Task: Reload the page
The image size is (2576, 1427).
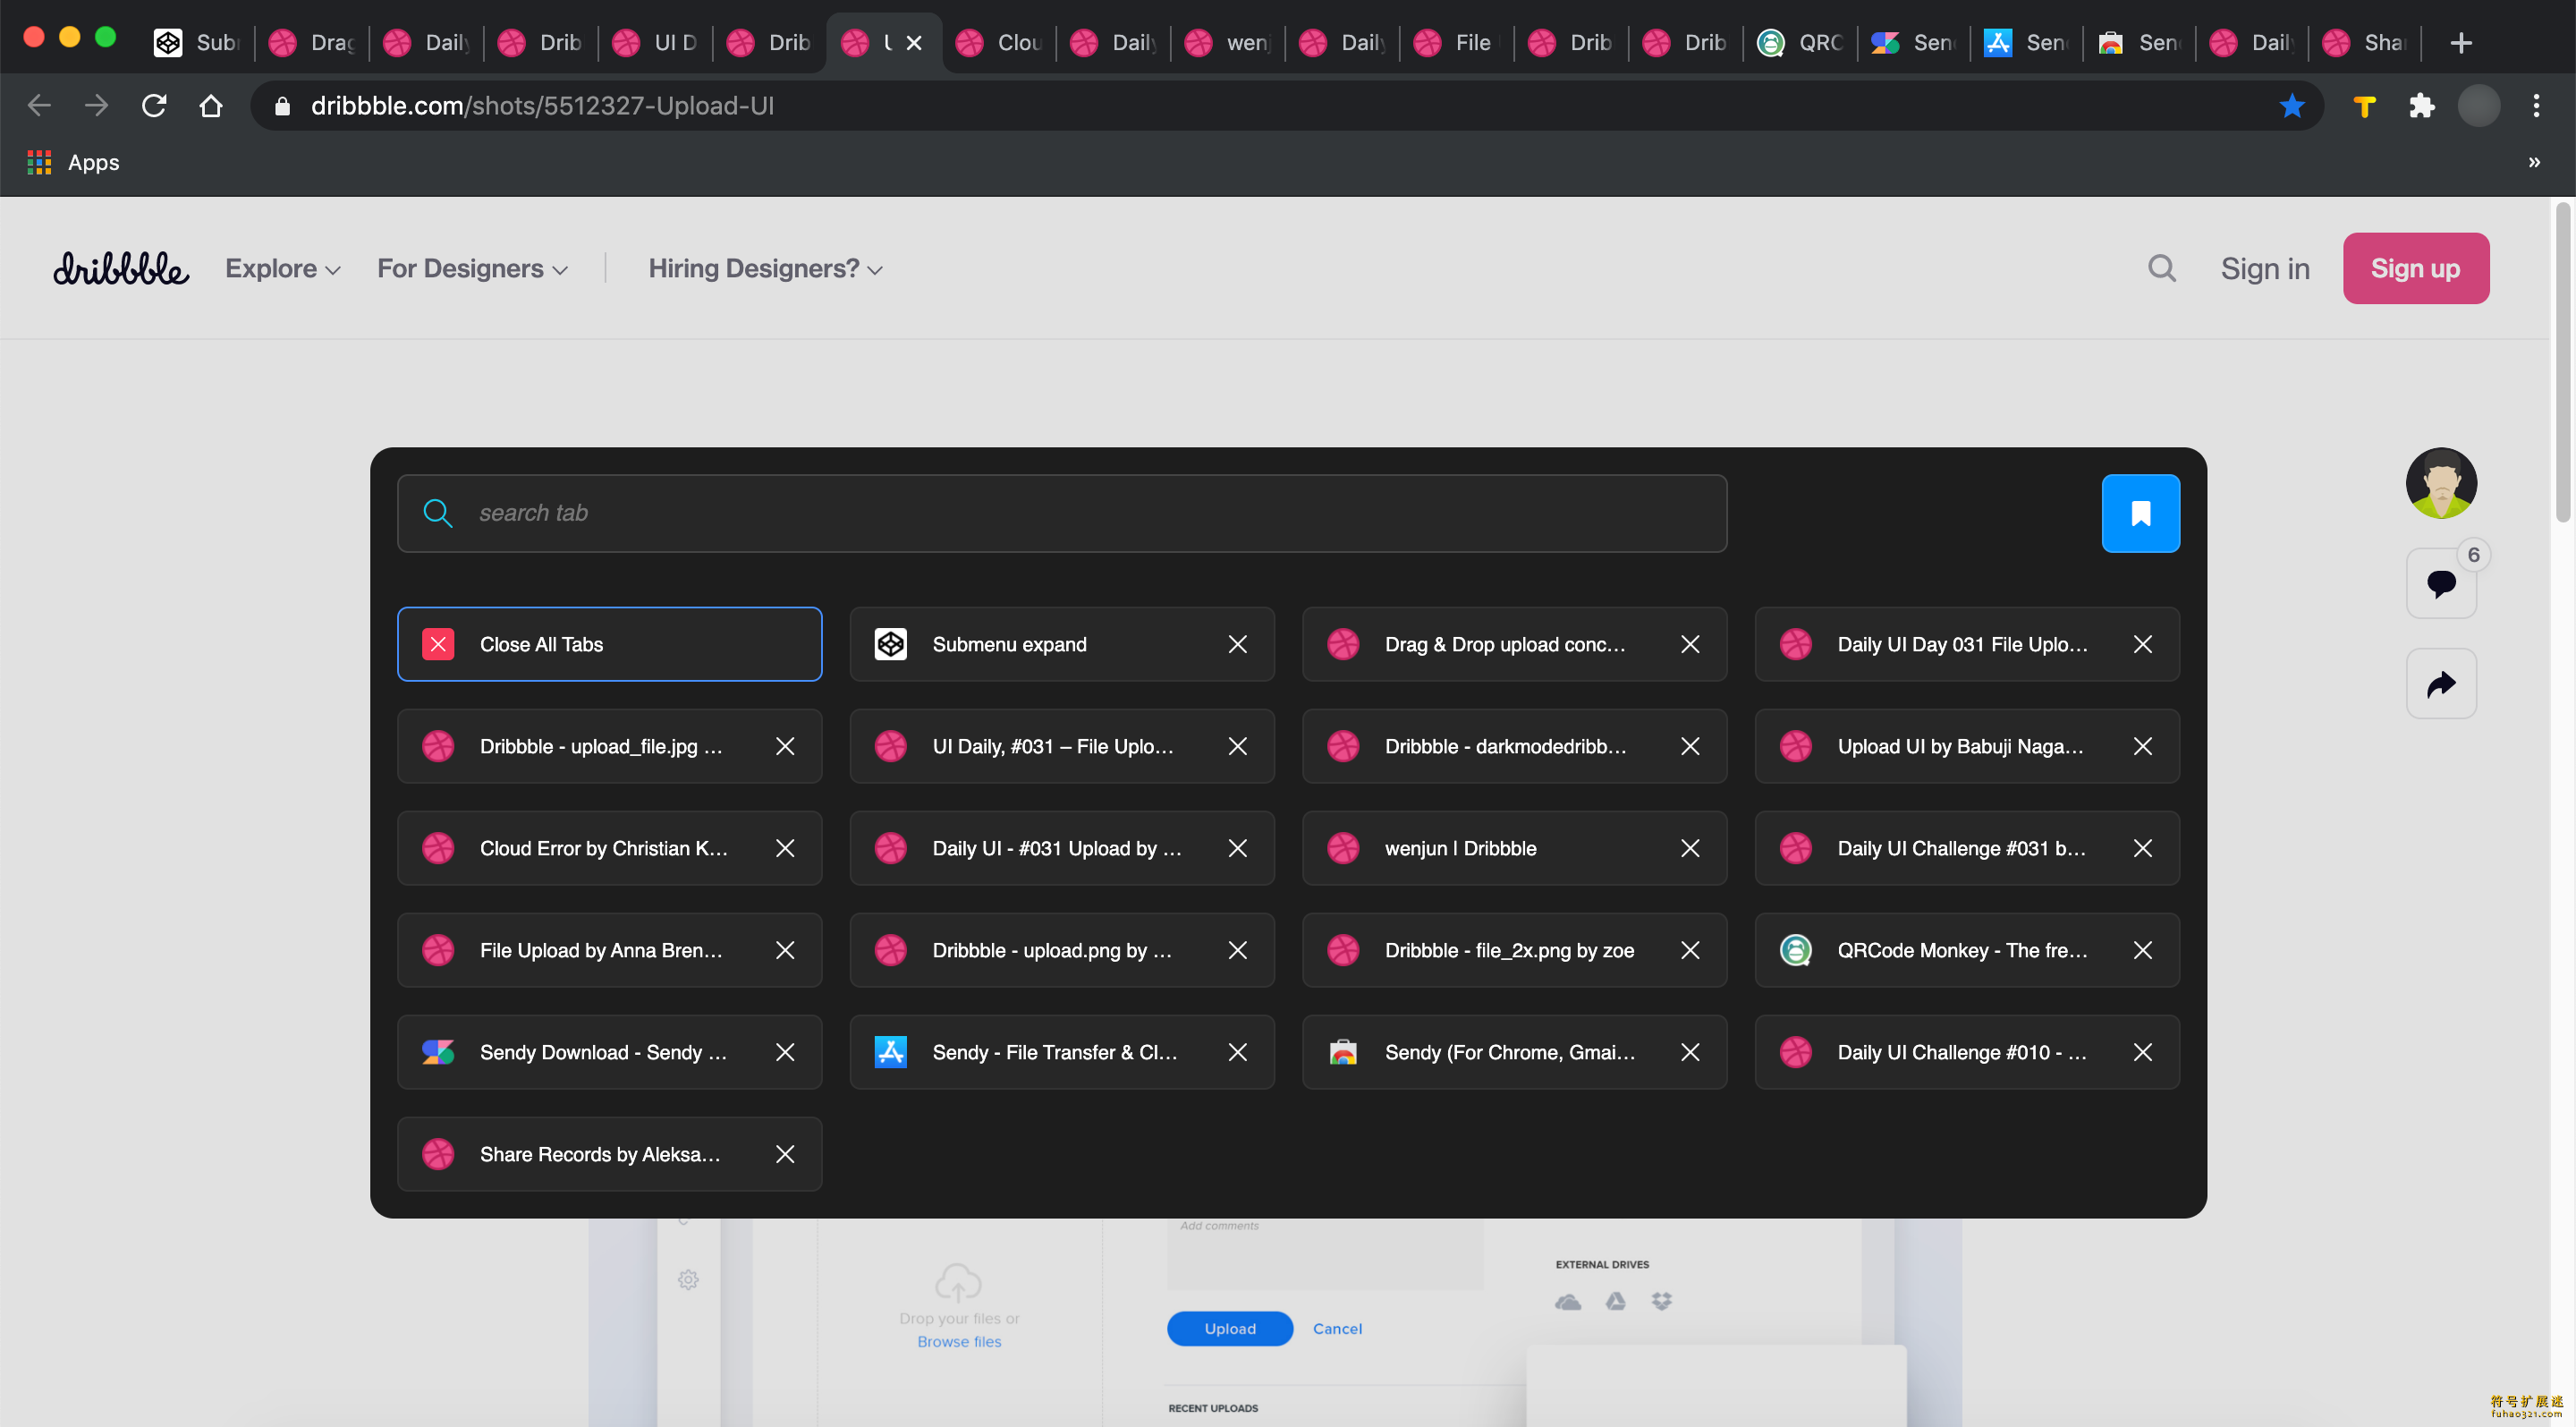Action: [154, 105]
